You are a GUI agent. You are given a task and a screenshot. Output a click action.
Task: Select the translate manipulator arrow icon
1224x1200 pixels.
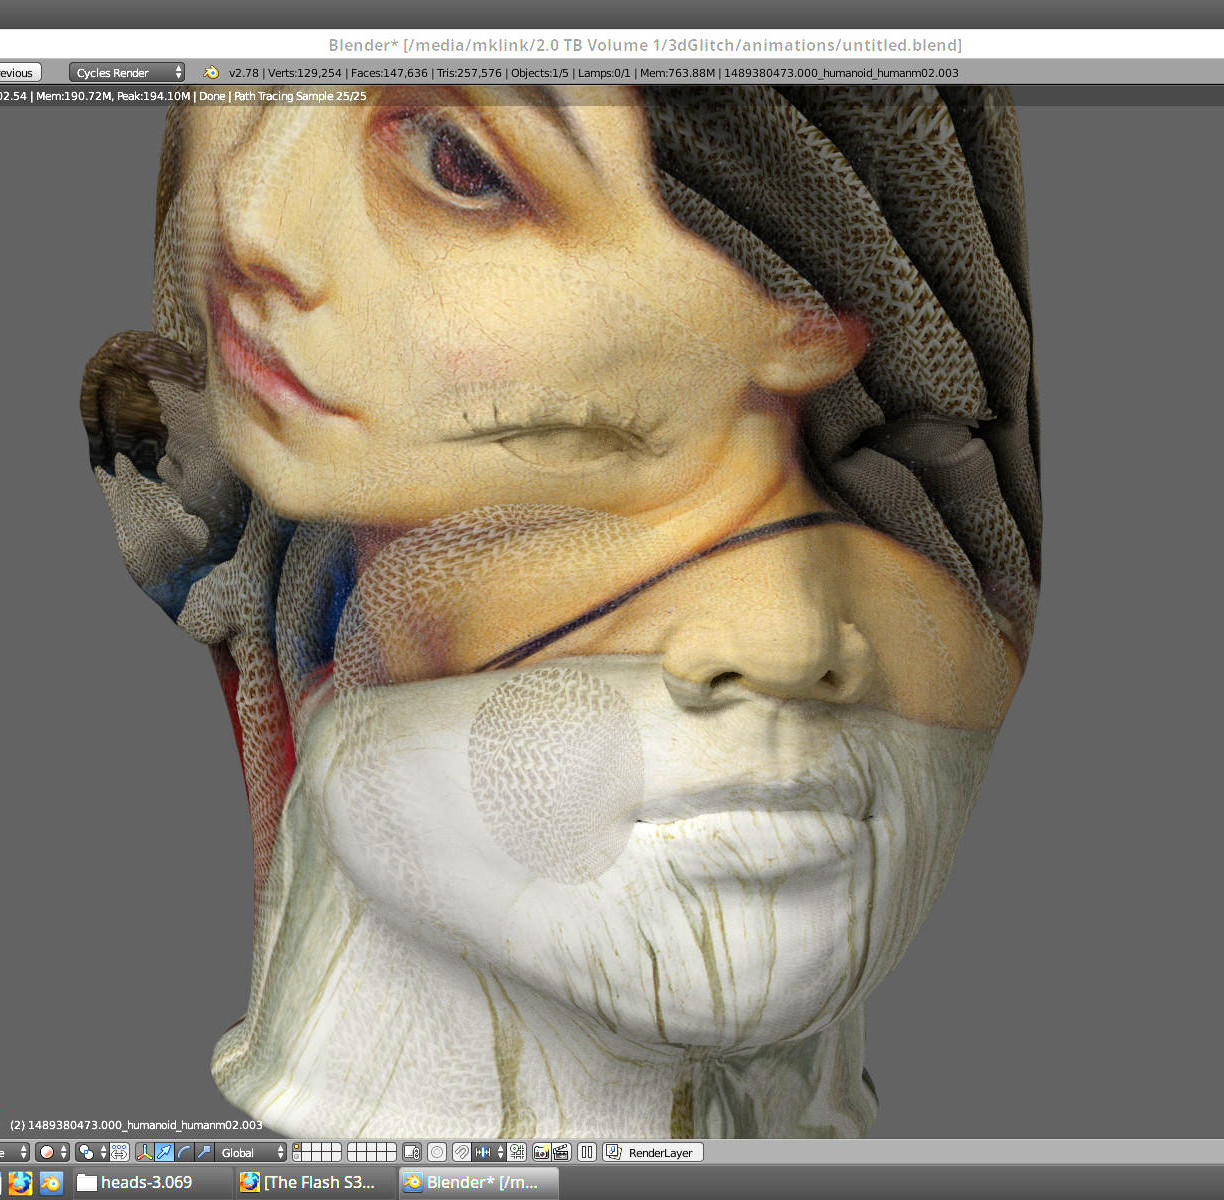165,1152
